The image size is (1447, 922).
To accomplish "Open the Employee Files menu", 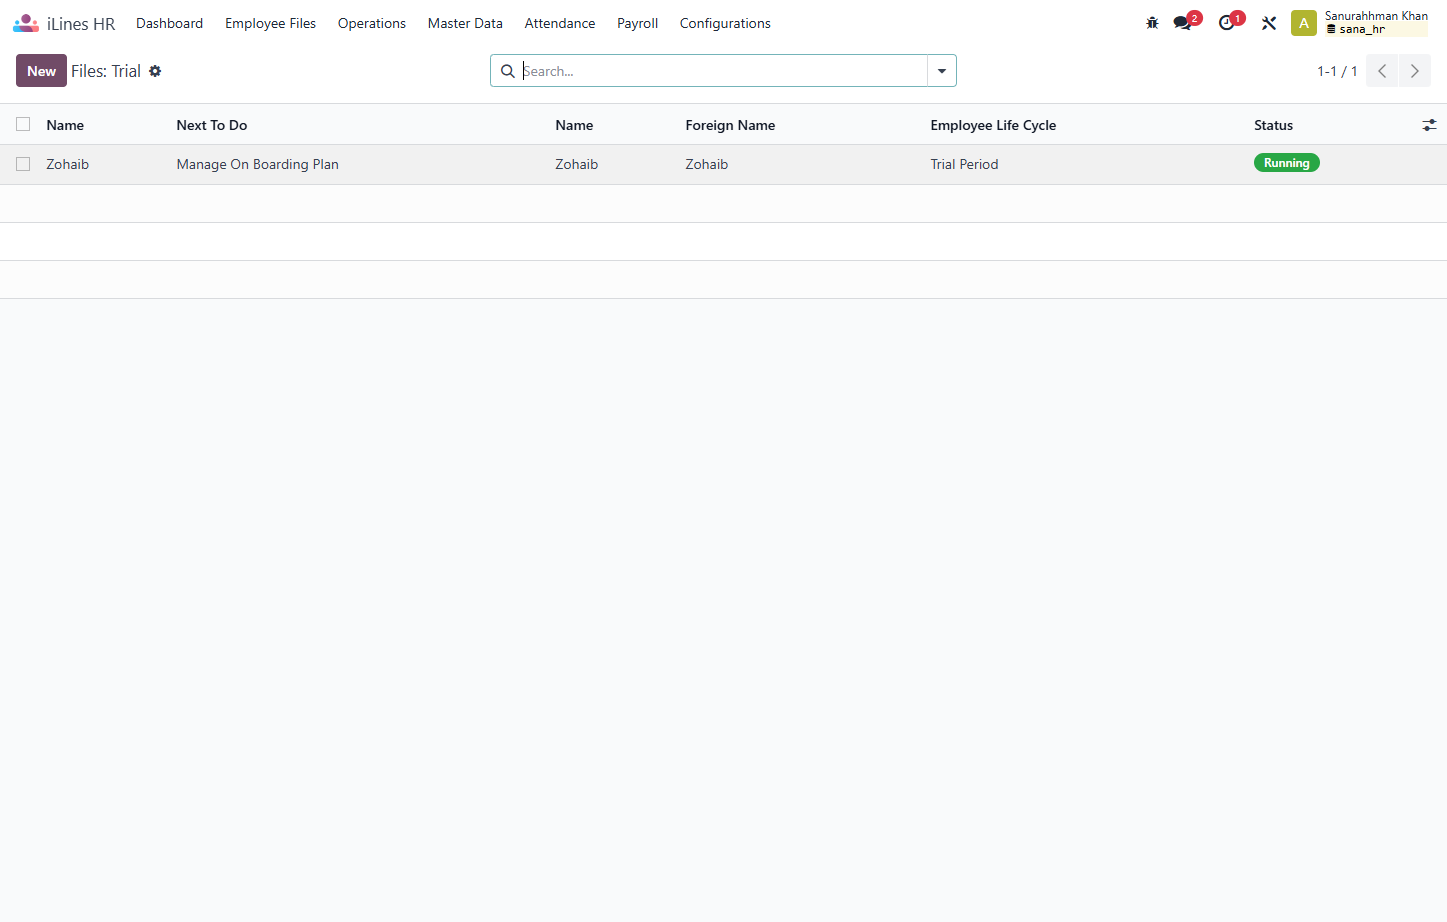I will (x=270, y=23).
